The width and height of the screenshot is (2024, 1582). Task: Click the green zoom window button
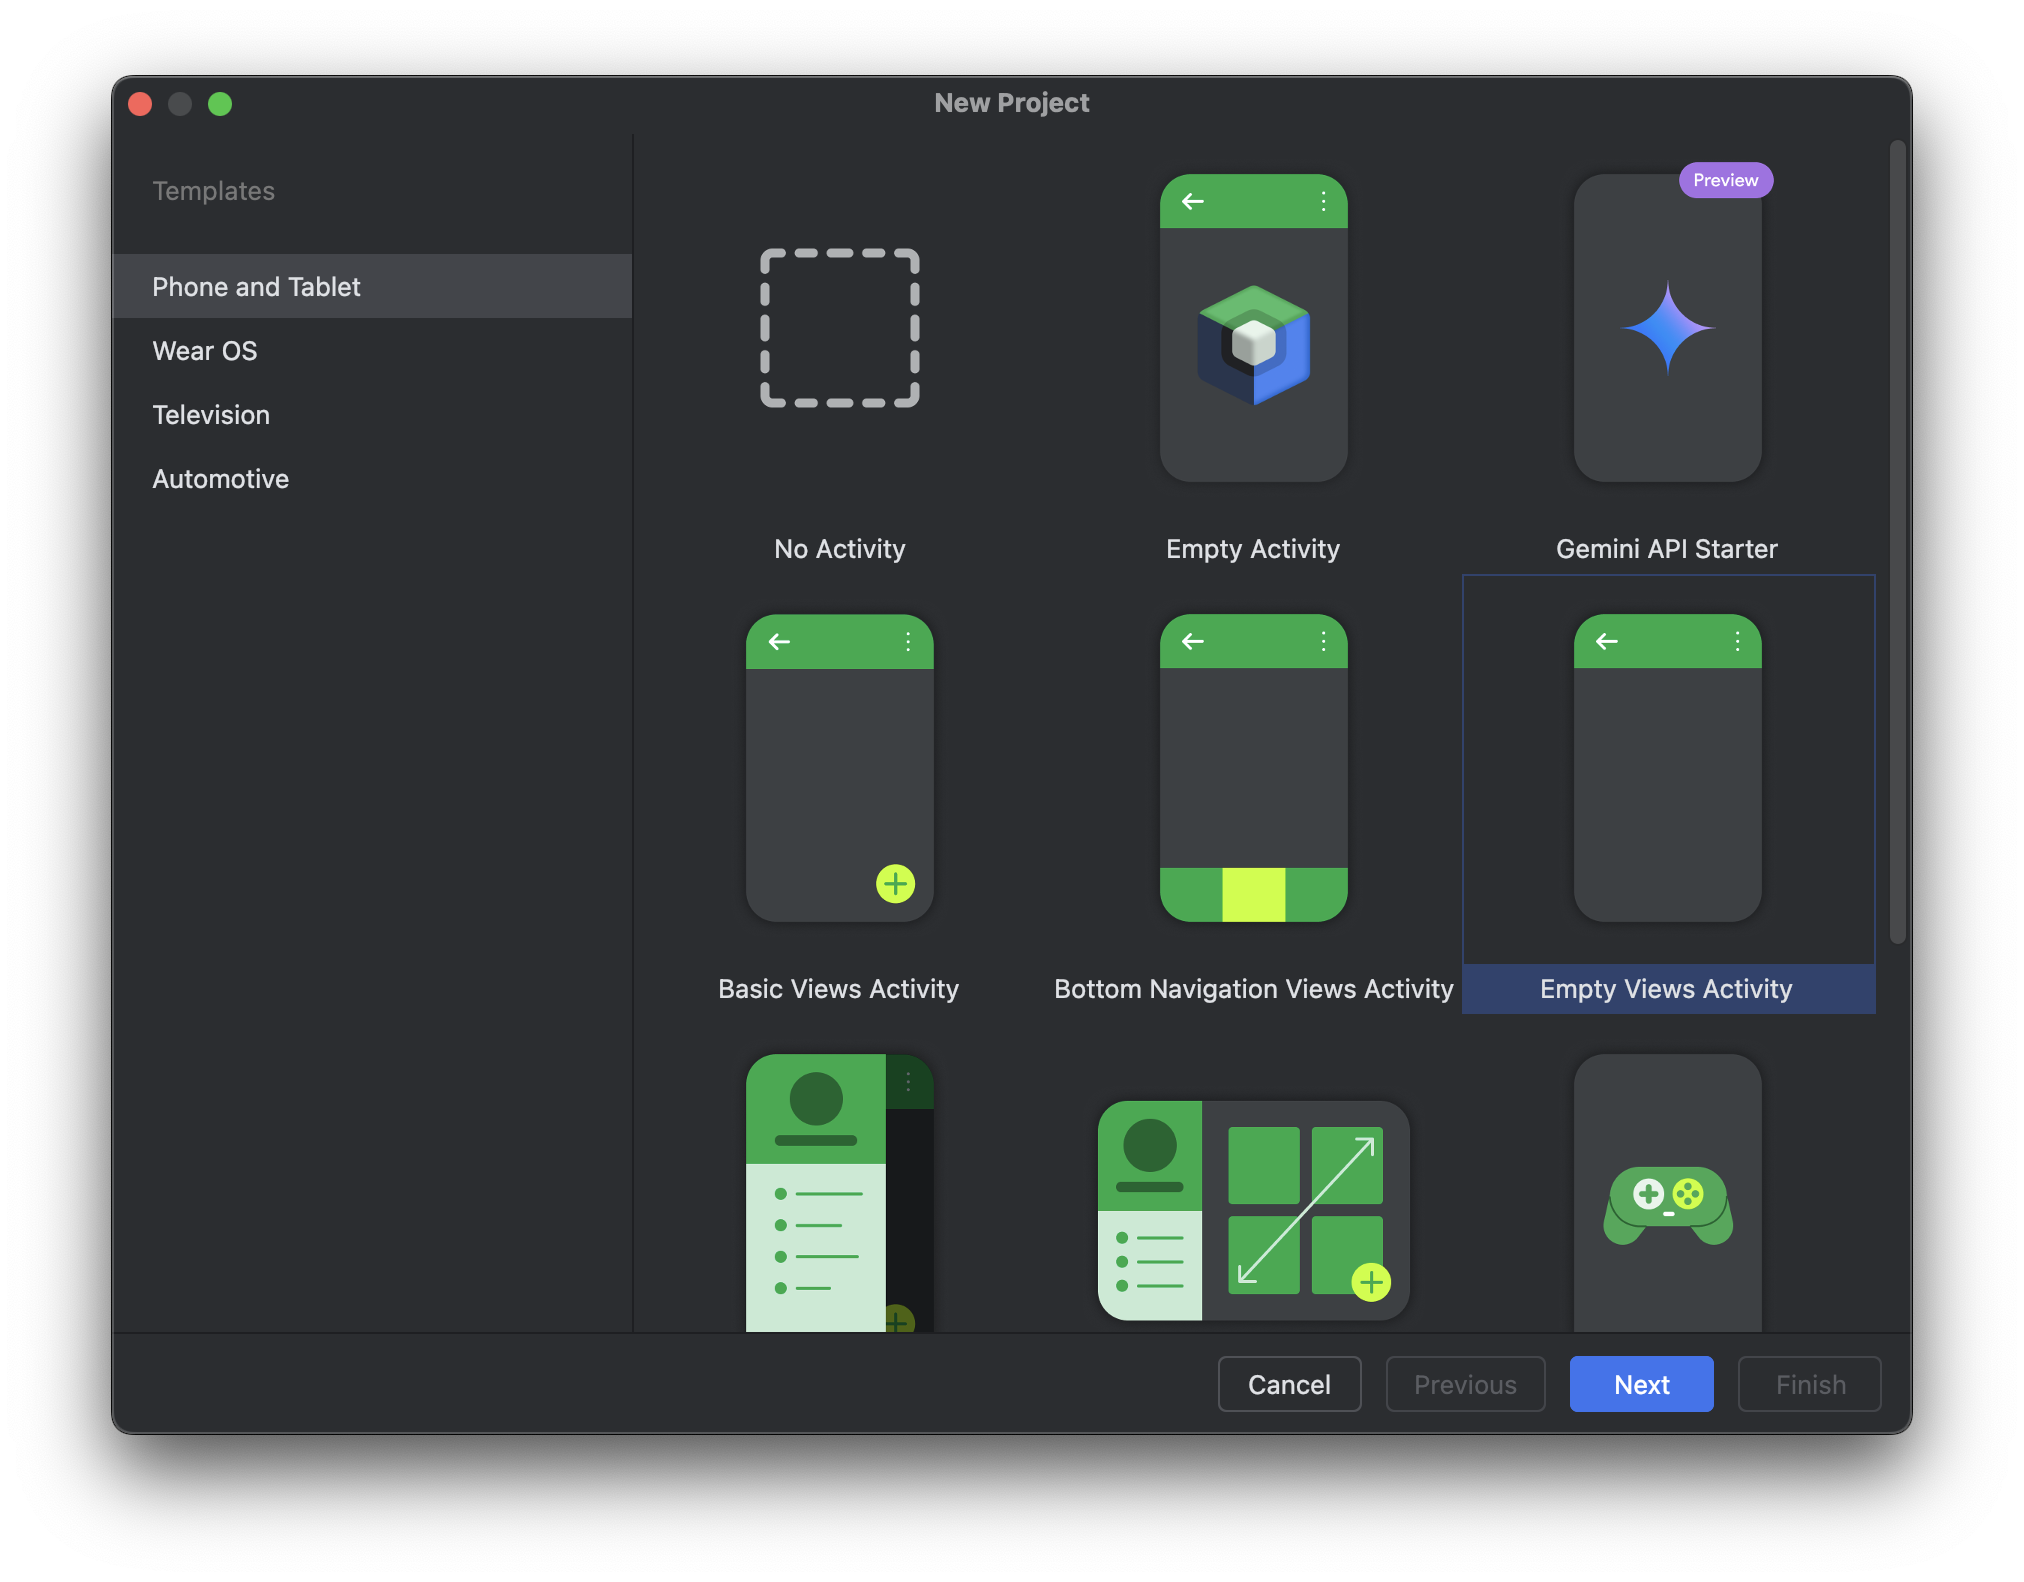click(x=220, y=103)
